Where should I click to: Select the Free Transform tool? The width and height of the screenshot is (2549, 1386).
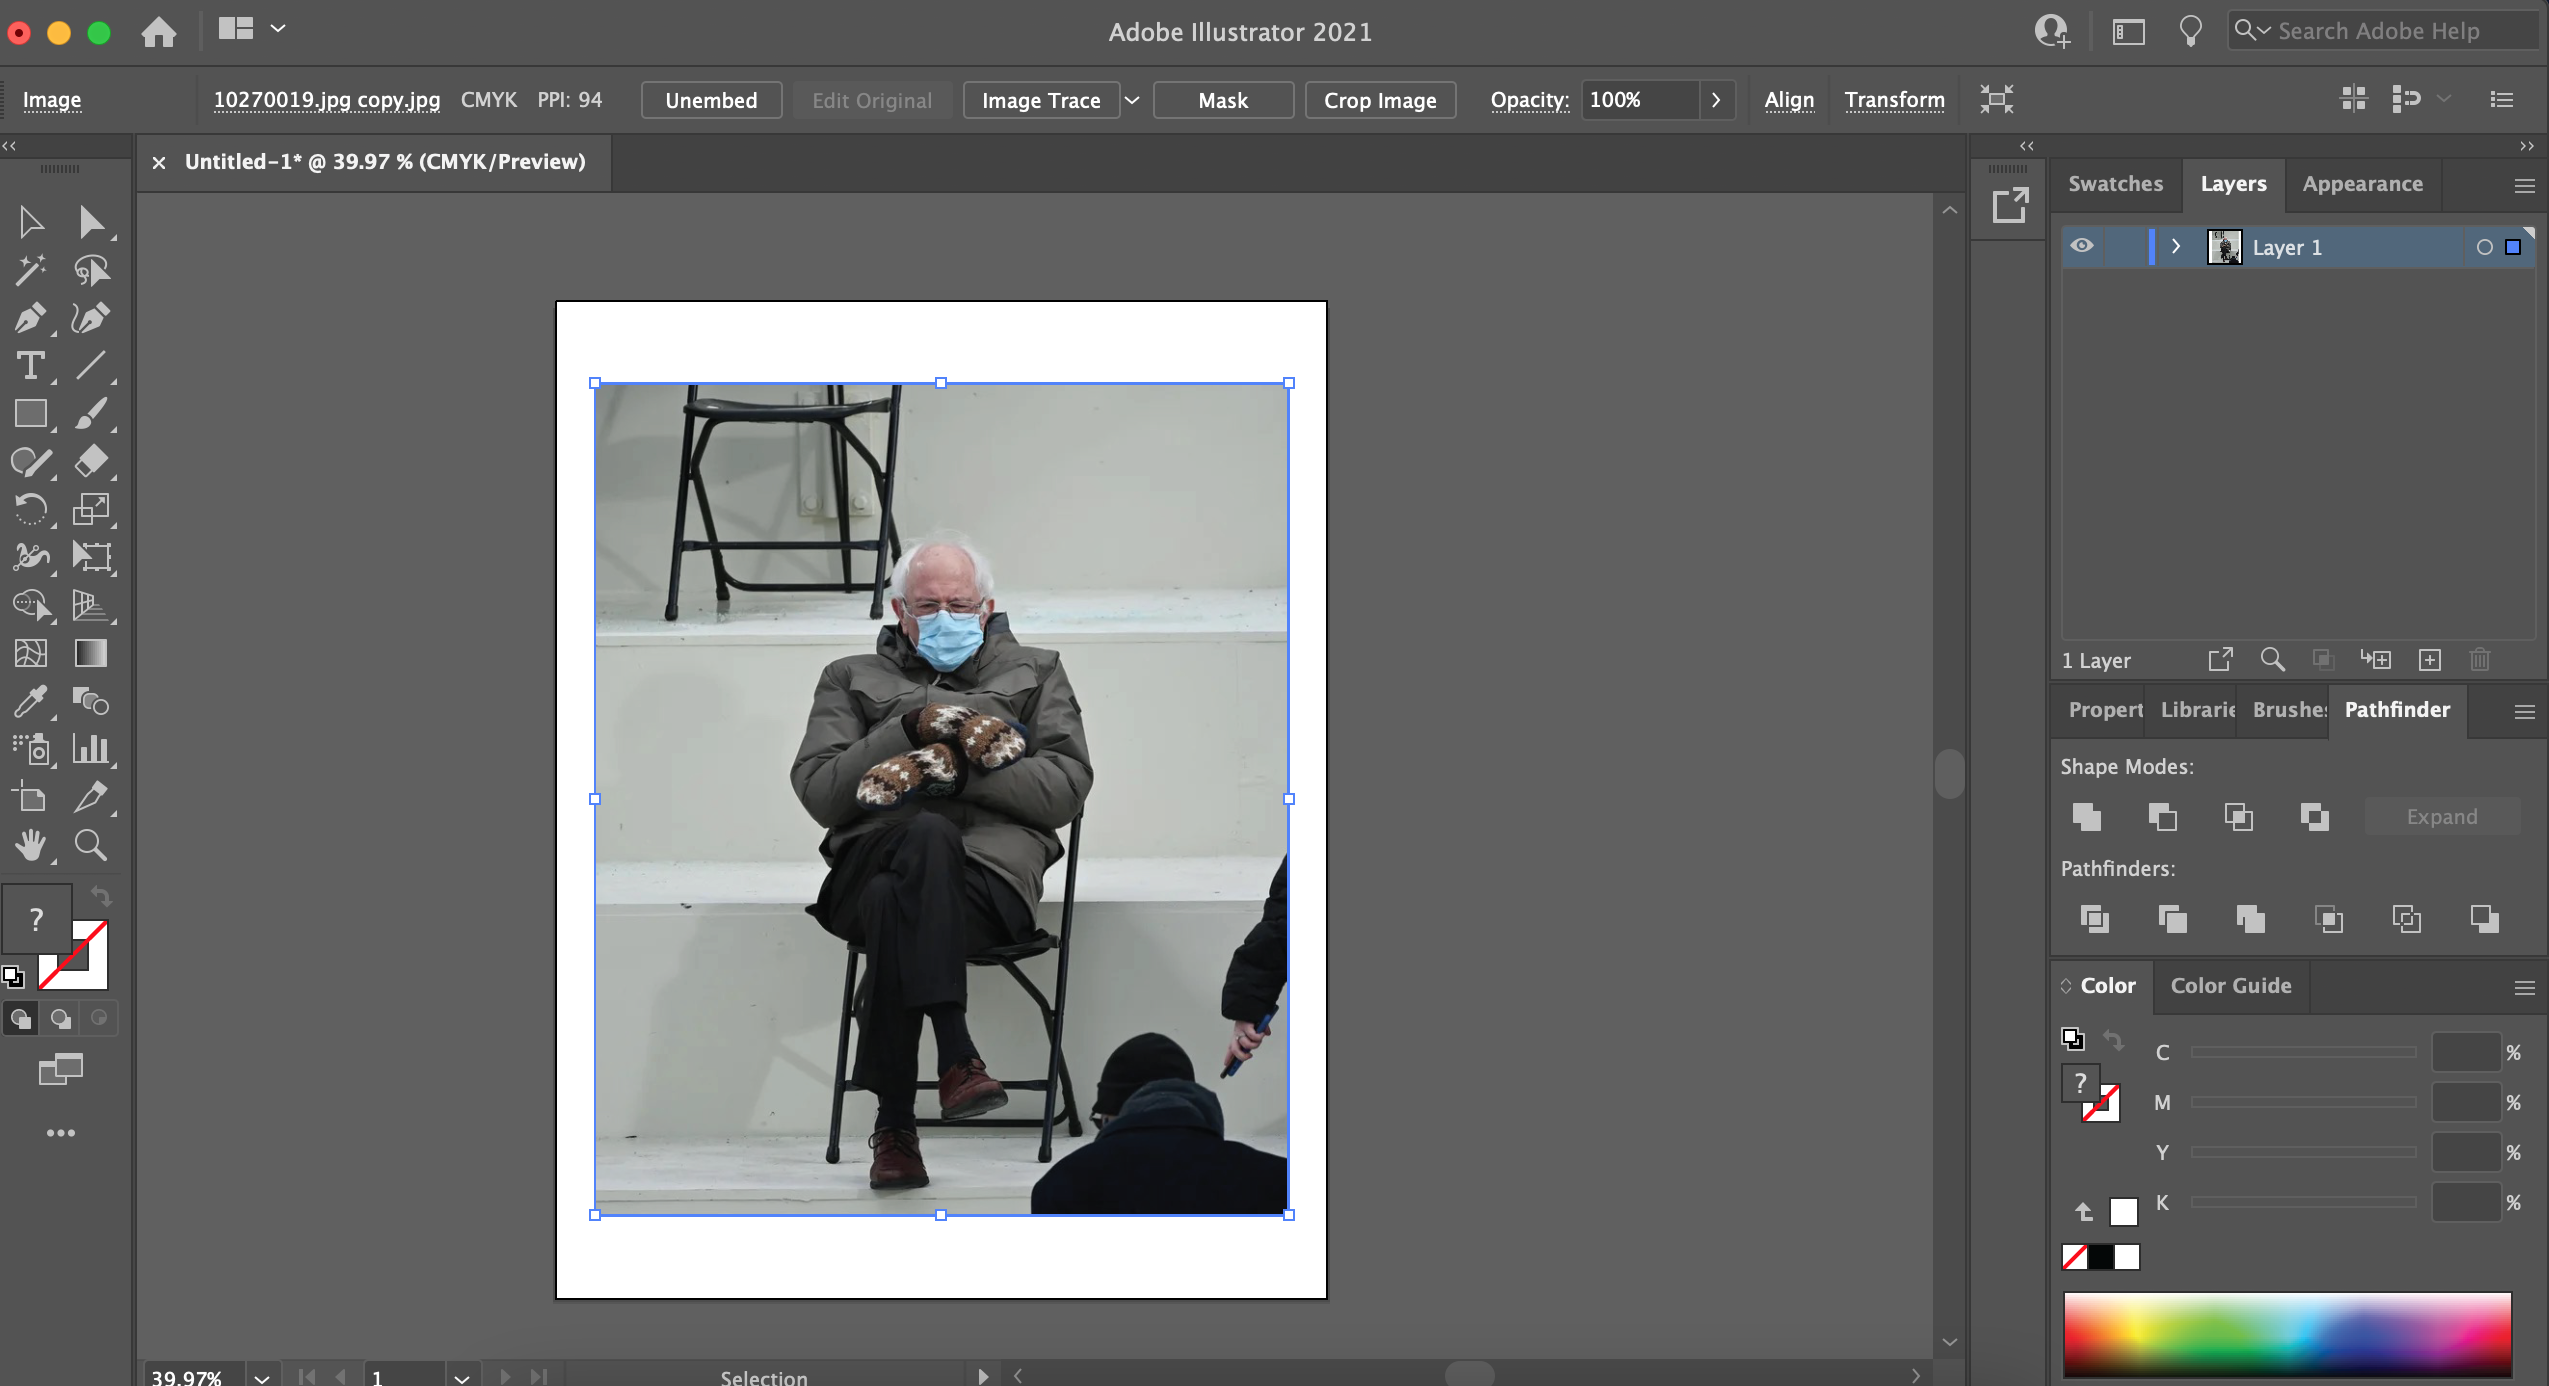pos(91,557)
